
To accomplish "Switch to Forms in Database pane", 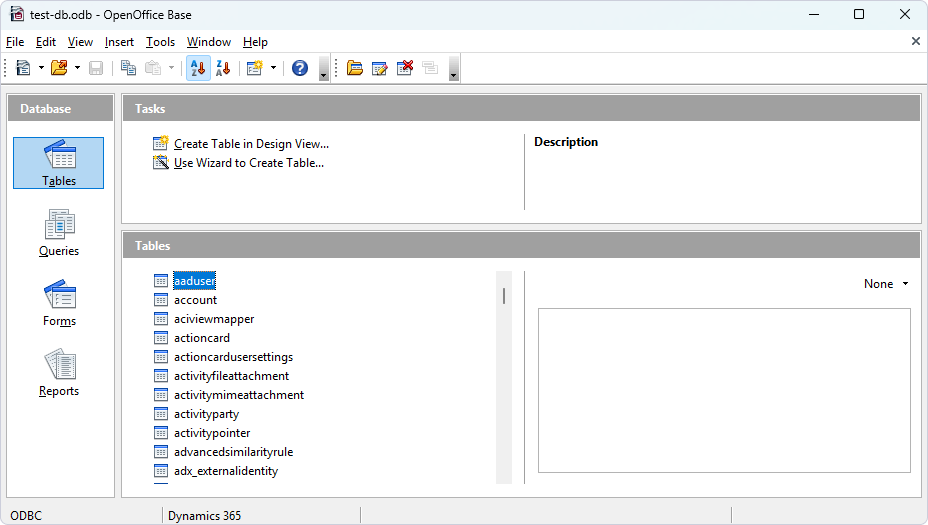I will [x=59, y=303].
